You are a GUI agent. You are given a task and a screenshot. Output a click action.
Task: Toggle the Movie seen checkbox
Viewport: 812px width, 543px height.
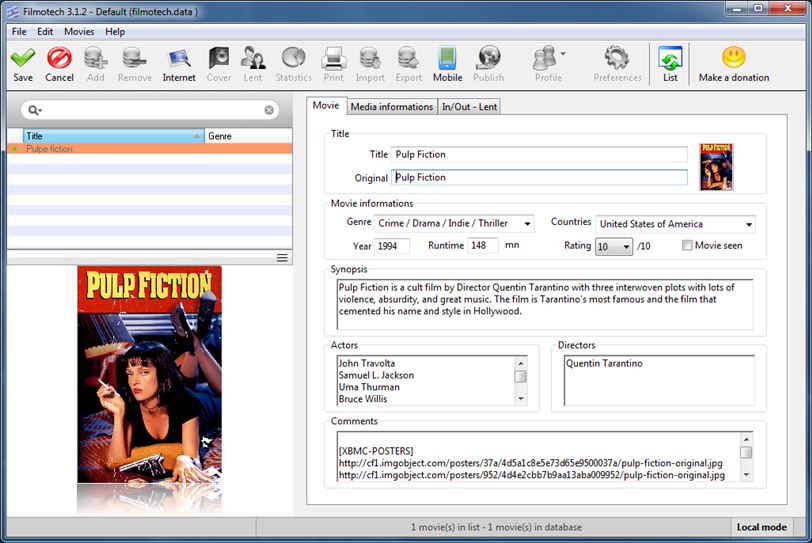(x=687, y=245)
